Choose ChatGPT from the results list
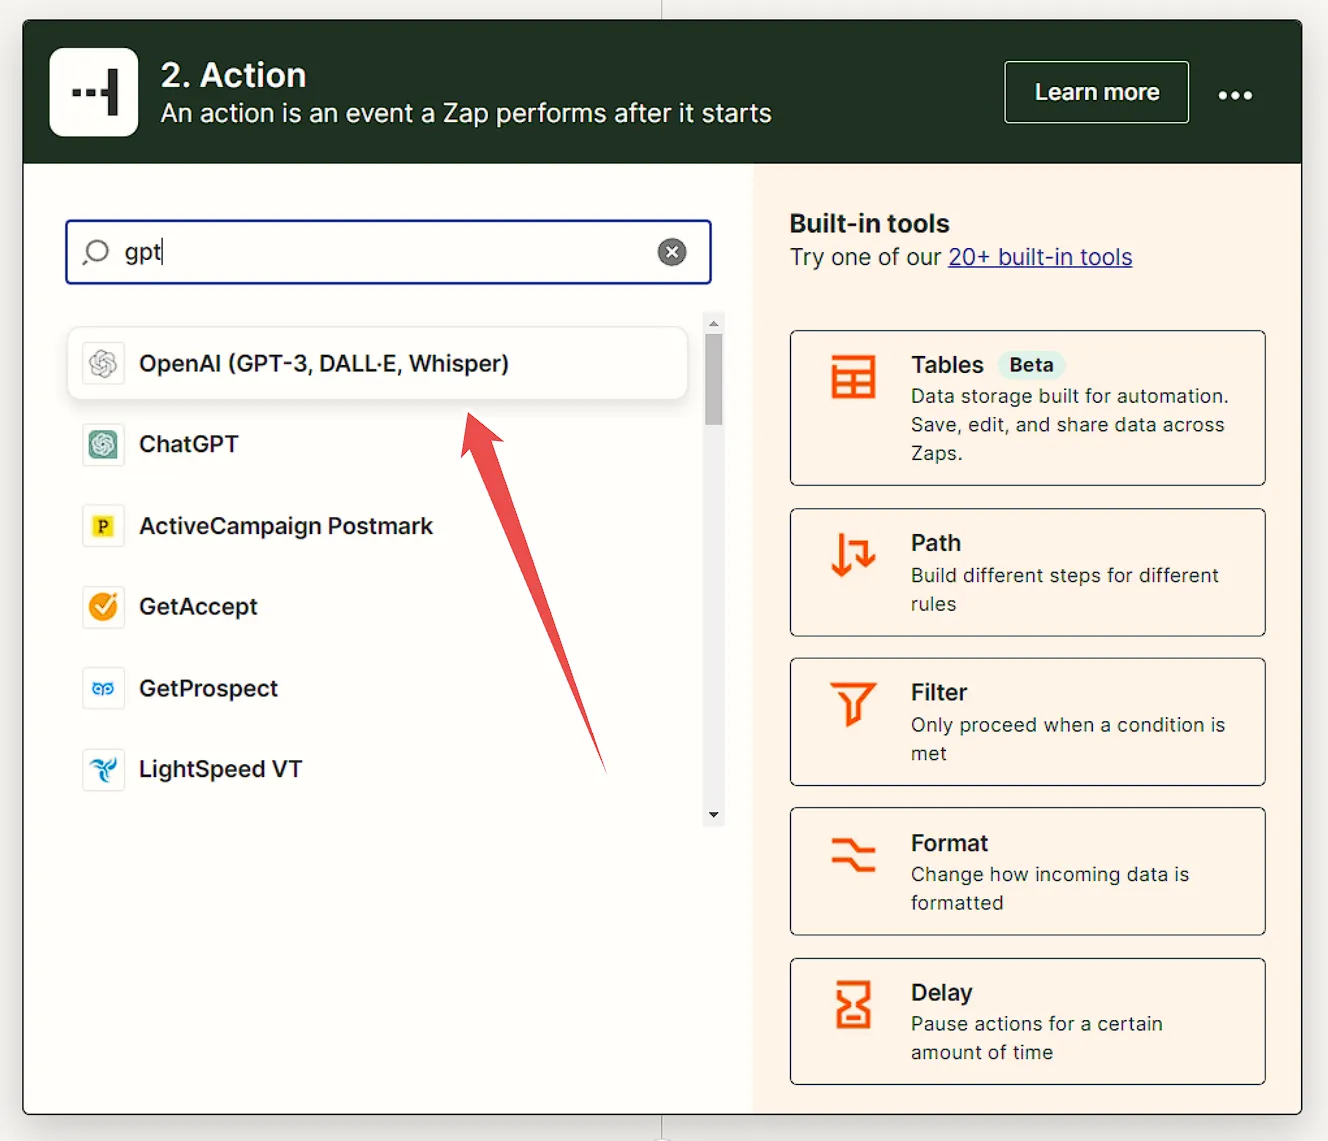 tap(377, 444)
